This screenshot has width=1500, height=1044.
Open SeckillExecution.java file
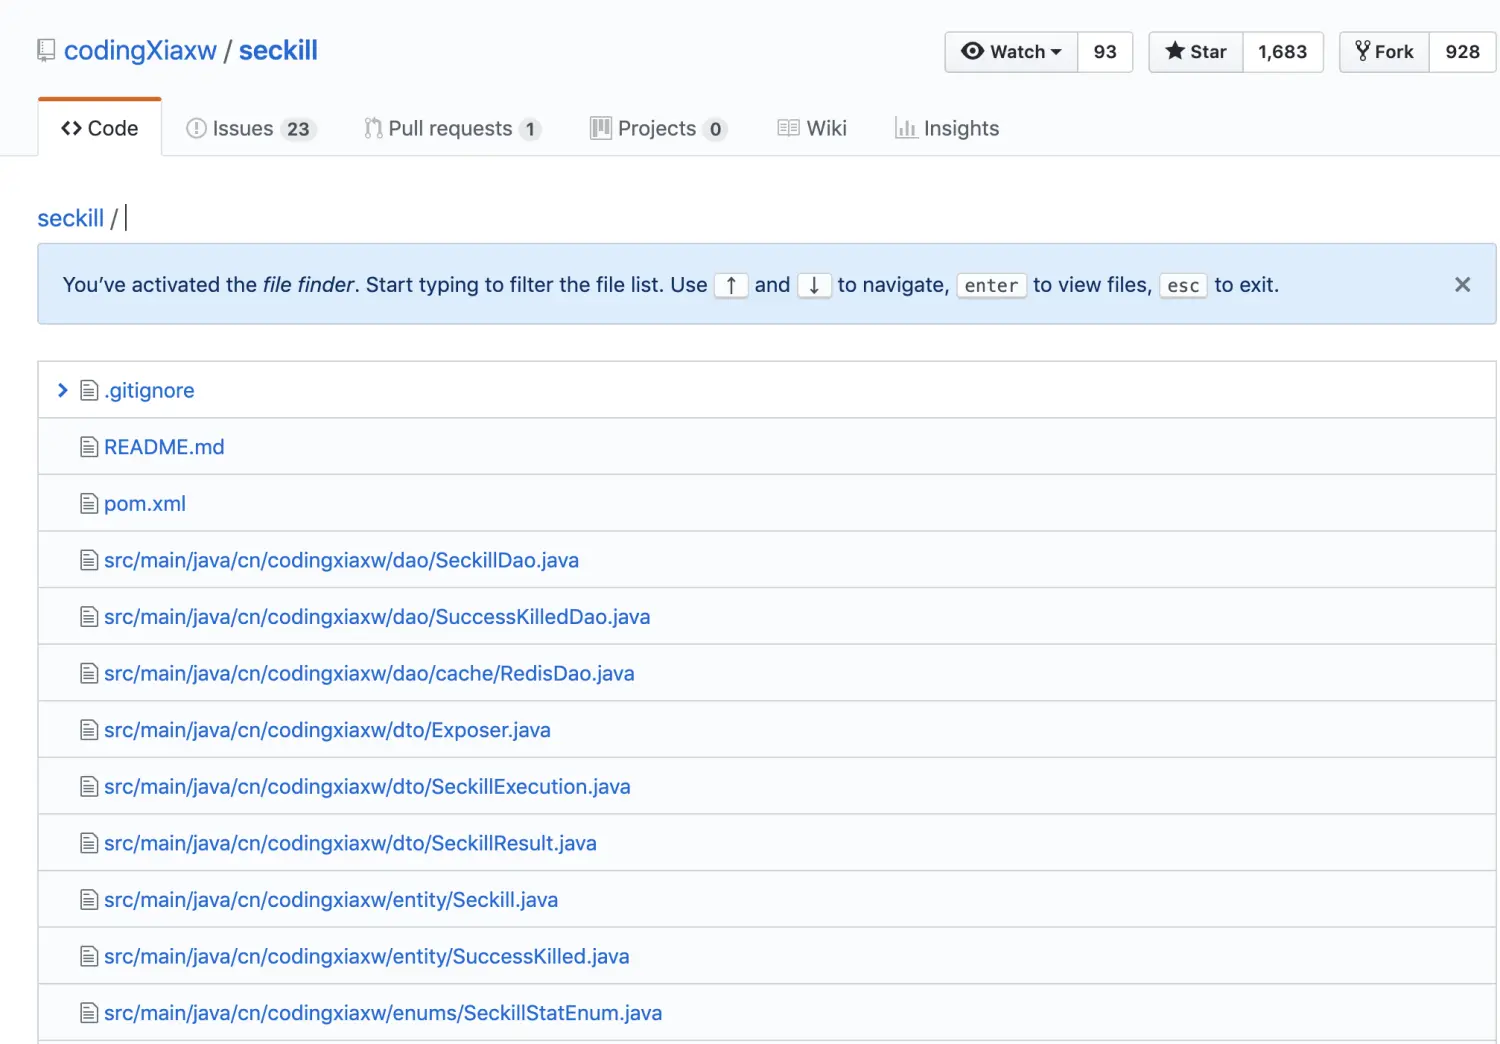coord(367,787)
